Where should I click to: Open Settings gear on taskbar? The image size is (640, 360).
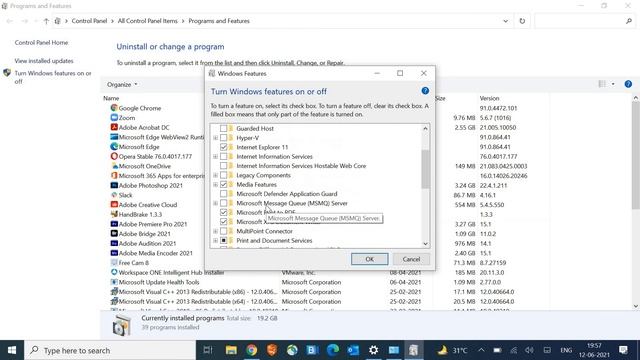tap(373, 350)
